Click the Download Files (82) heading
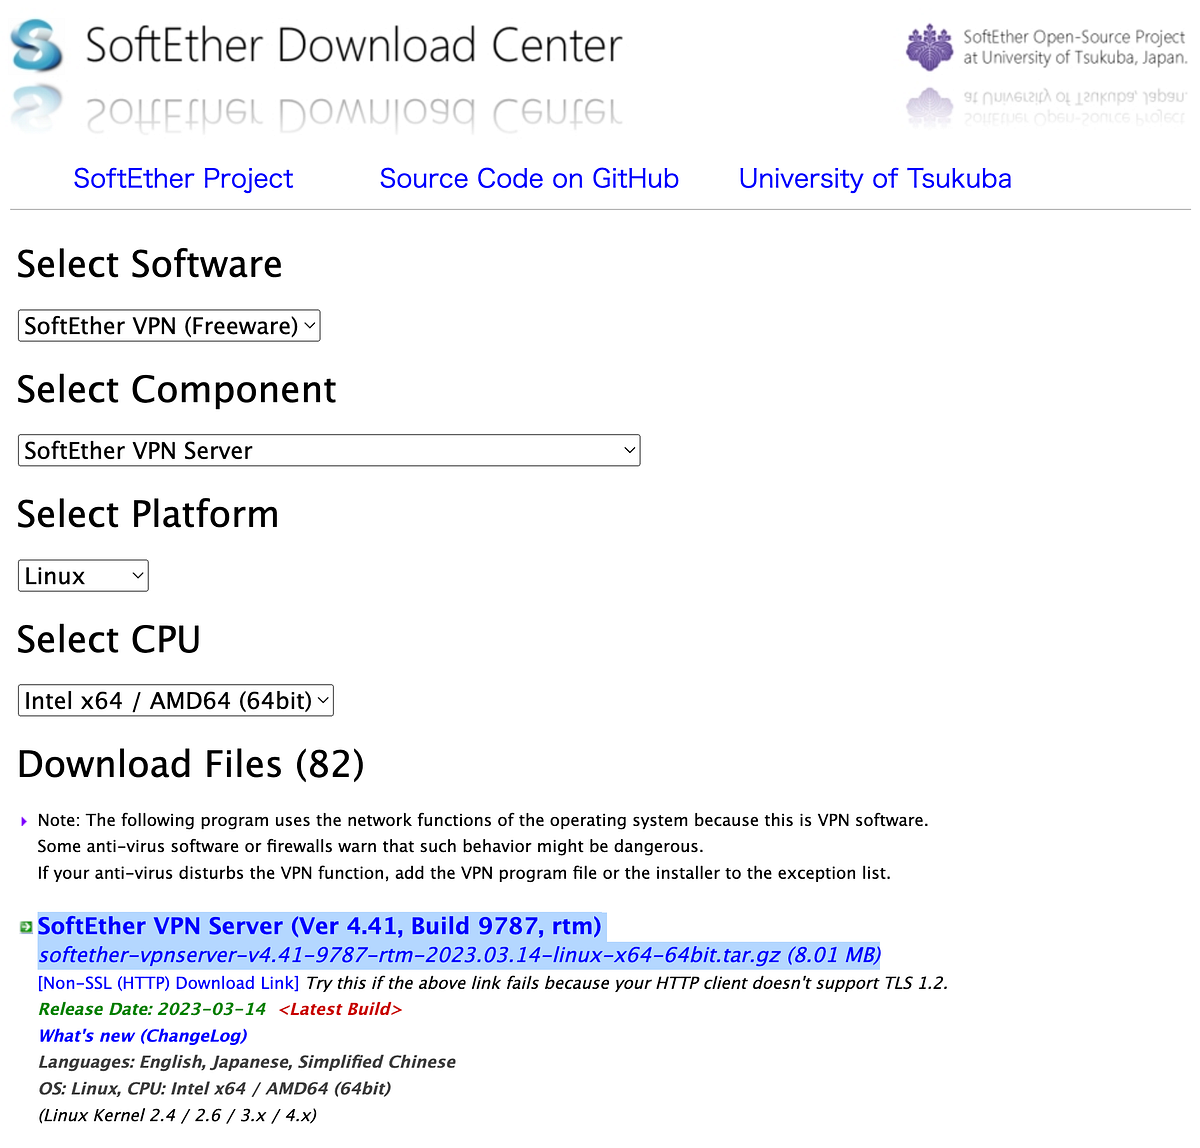 pyautogui.click(x=190, y=764)
